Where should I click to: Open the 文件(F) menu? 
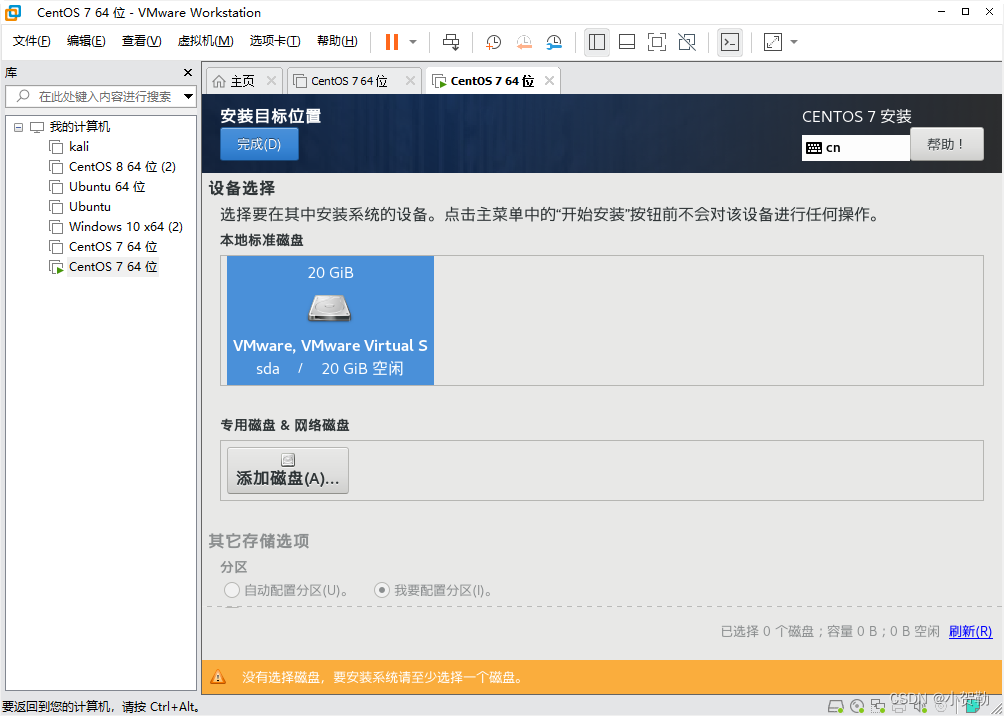tap(32, 41)
